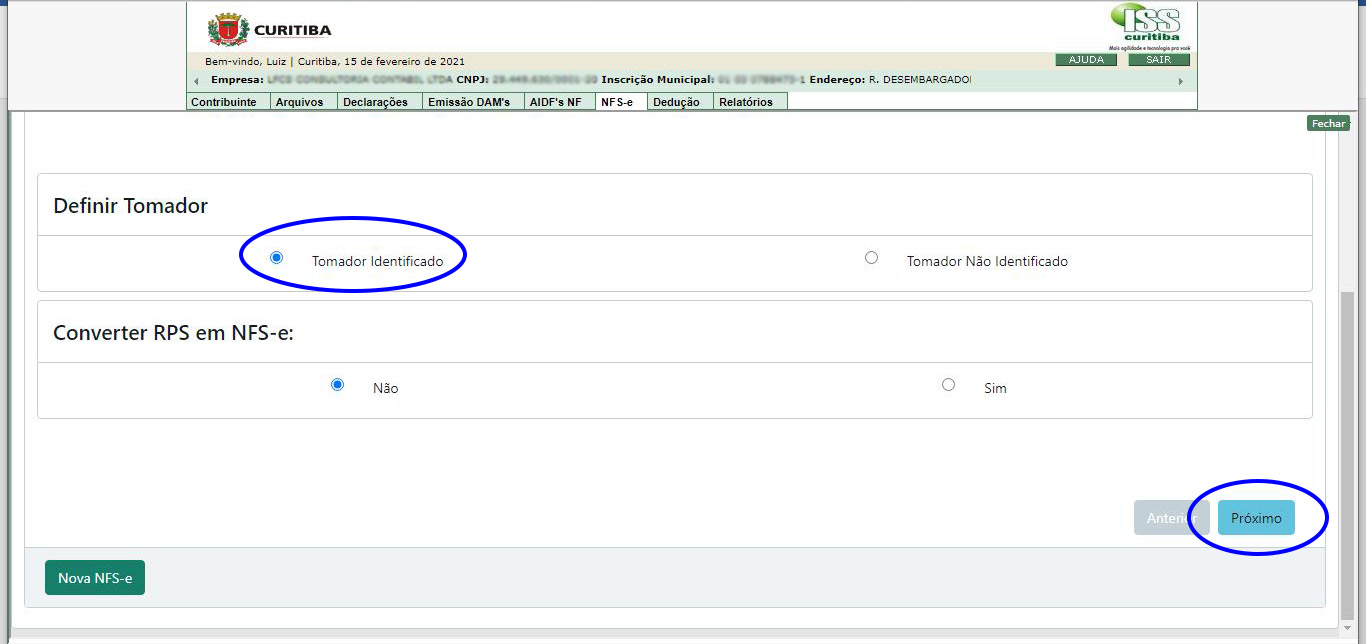1366x644 pixels.
Task: Select the Tomador Não Identificado radio option
Action: point(871,258)
